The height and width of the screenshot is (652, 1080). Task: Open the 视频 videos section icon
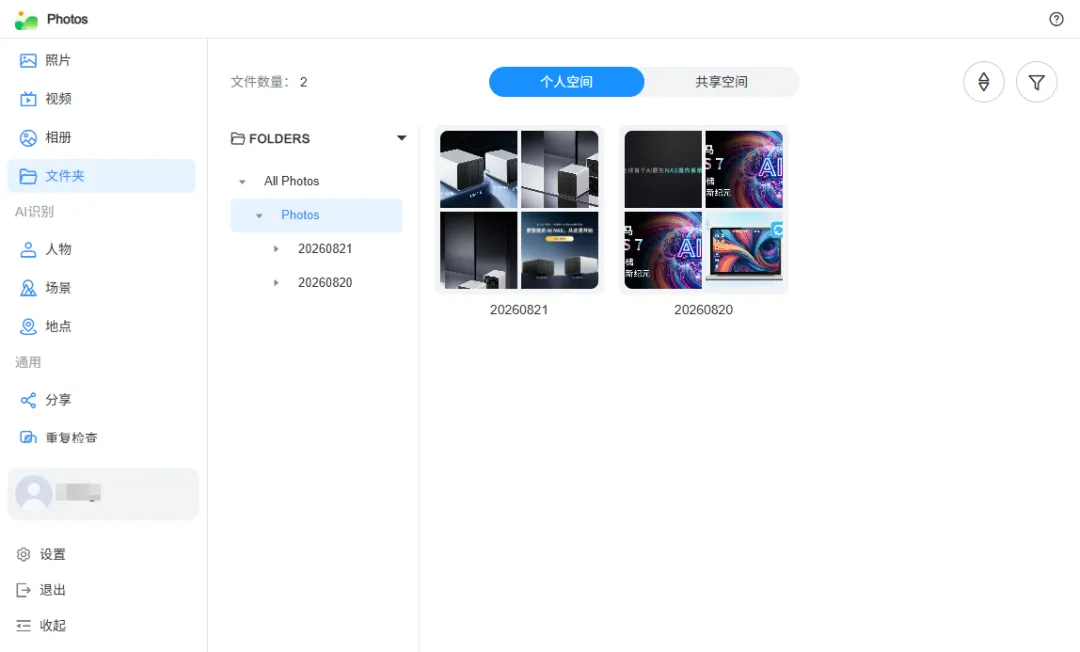click(x=28, y=99)
